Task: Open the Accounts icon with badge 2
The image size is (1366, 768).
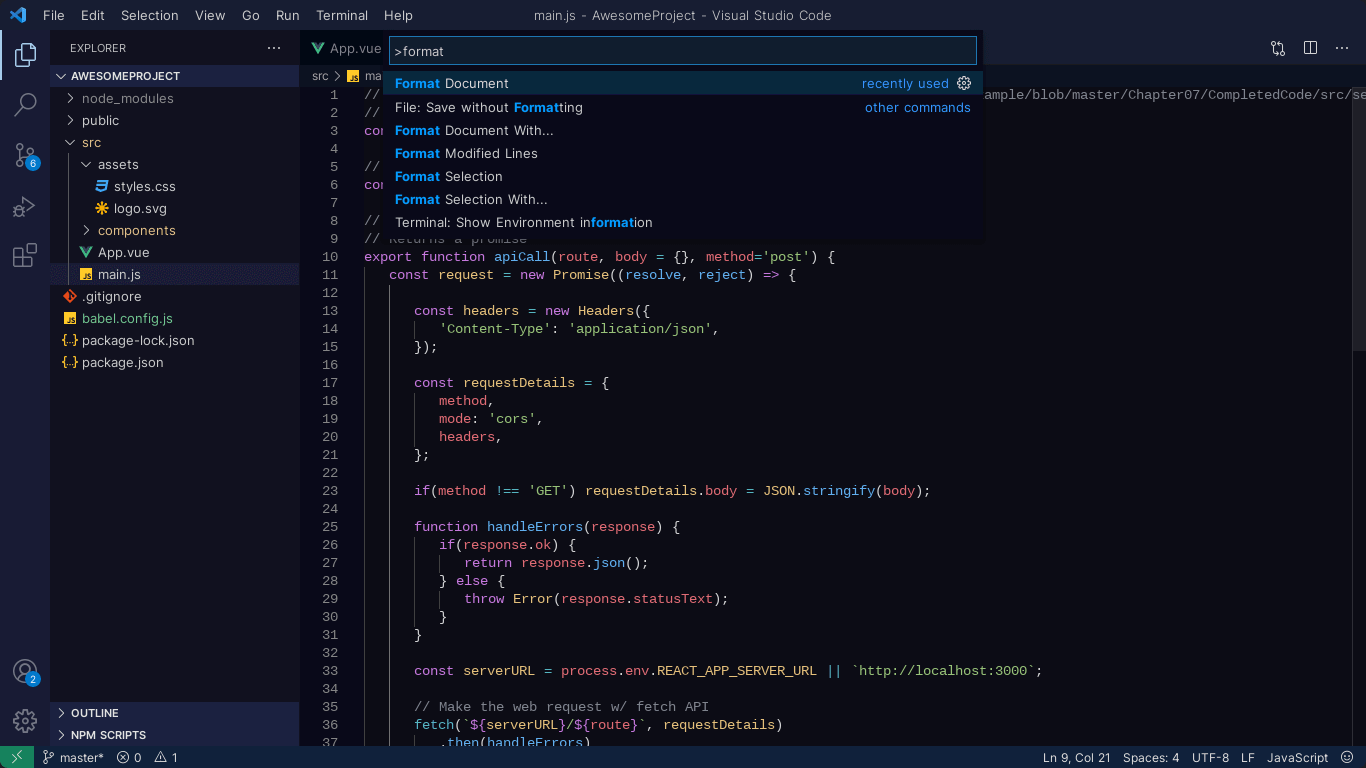Action: [x=25, y=672]
